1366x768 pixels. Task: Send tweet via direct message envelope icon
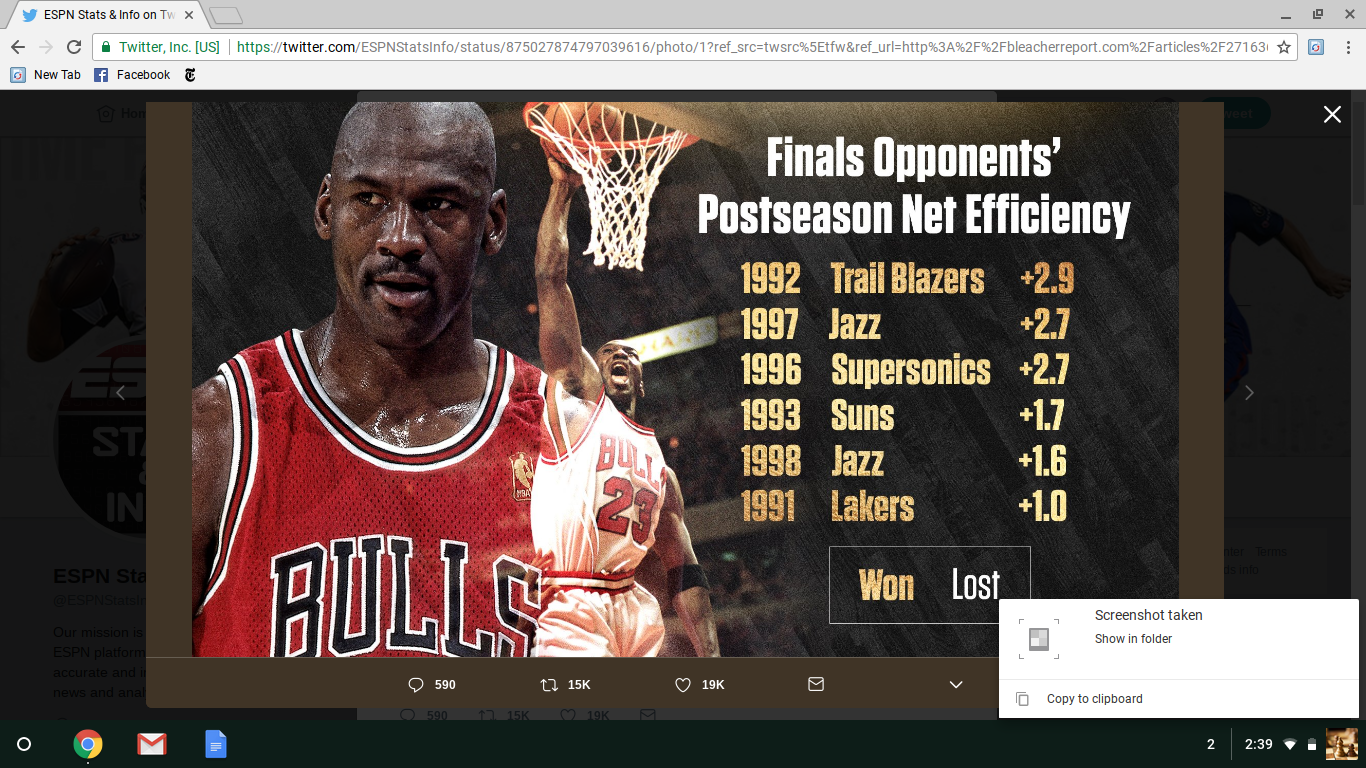point(816,684)
